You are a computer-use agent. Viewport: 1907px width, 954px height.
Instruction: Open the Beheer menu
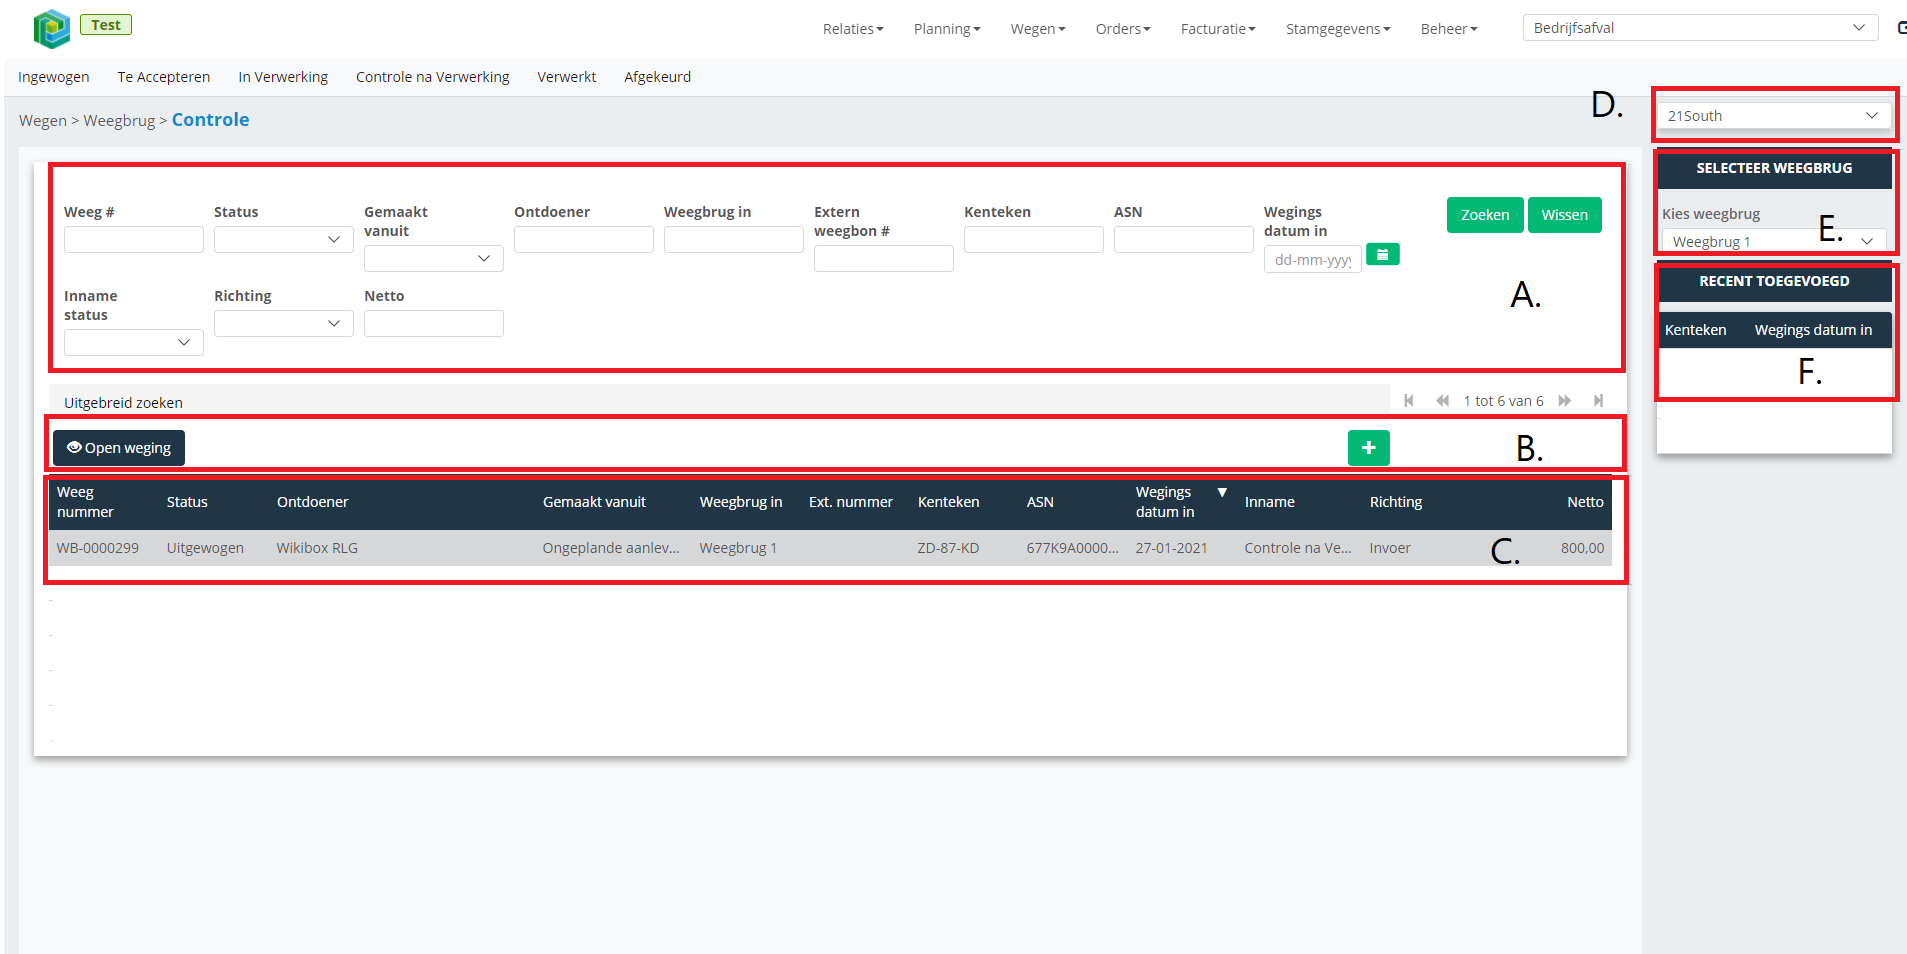coord(1449,29)
